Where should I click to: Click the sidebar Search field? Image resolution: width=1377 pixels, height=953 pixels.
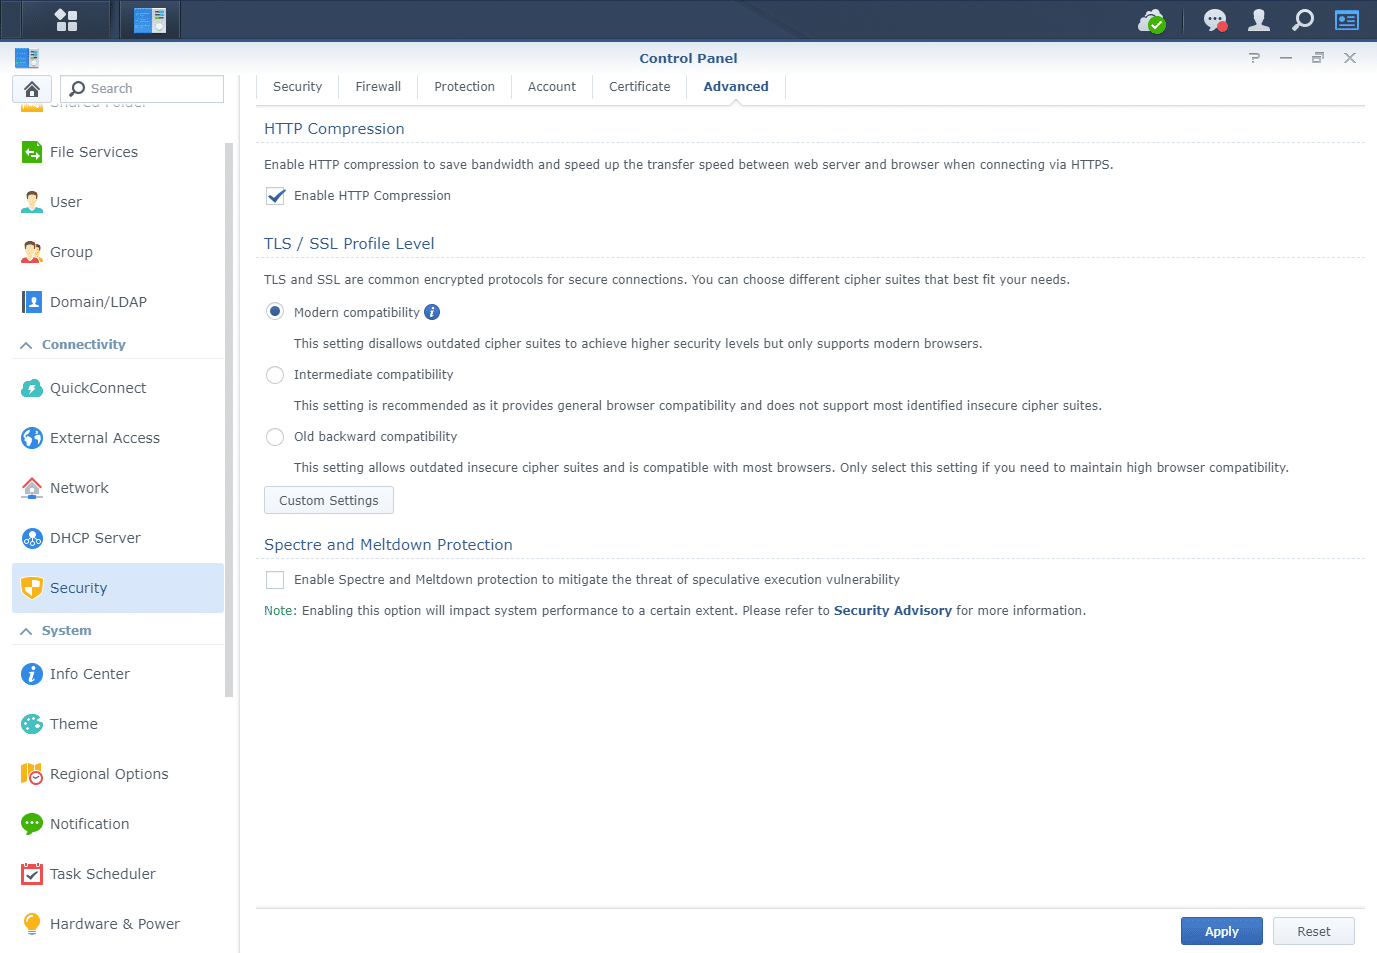click(142, 89)
